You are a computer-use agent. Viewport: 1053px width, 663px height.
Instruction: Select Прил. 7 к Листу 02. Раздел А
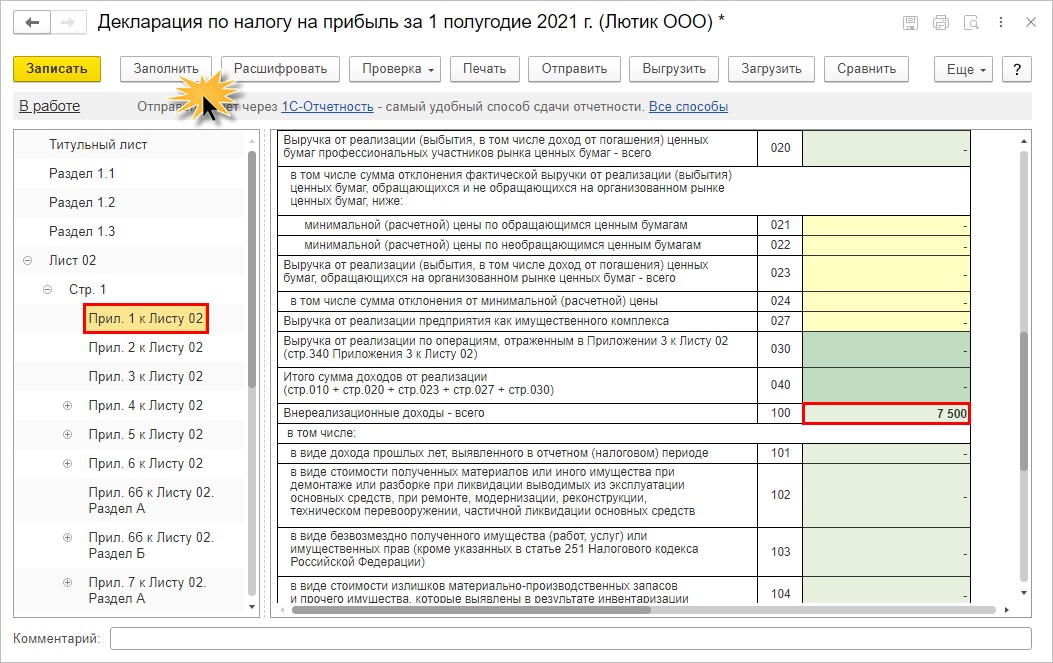(x=147, y=590)
